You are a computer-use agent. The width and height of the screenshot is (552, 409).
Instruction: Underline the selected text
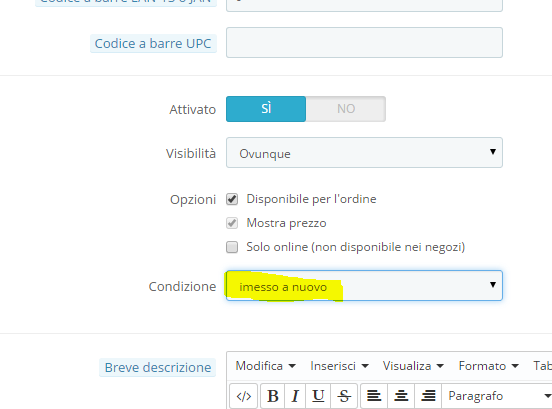tap(318, 396)
